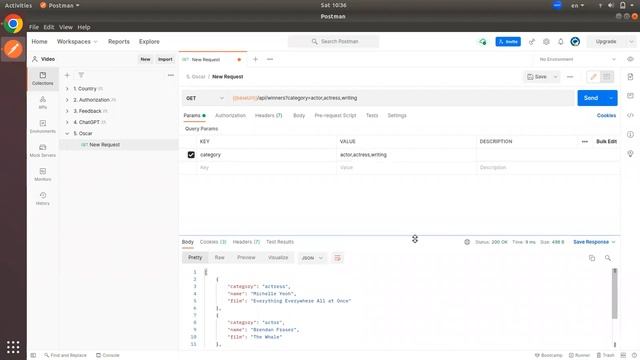This screenshot has height=360, width=640.
Task: Open a new request tab with plus
Action: (256, 59)
